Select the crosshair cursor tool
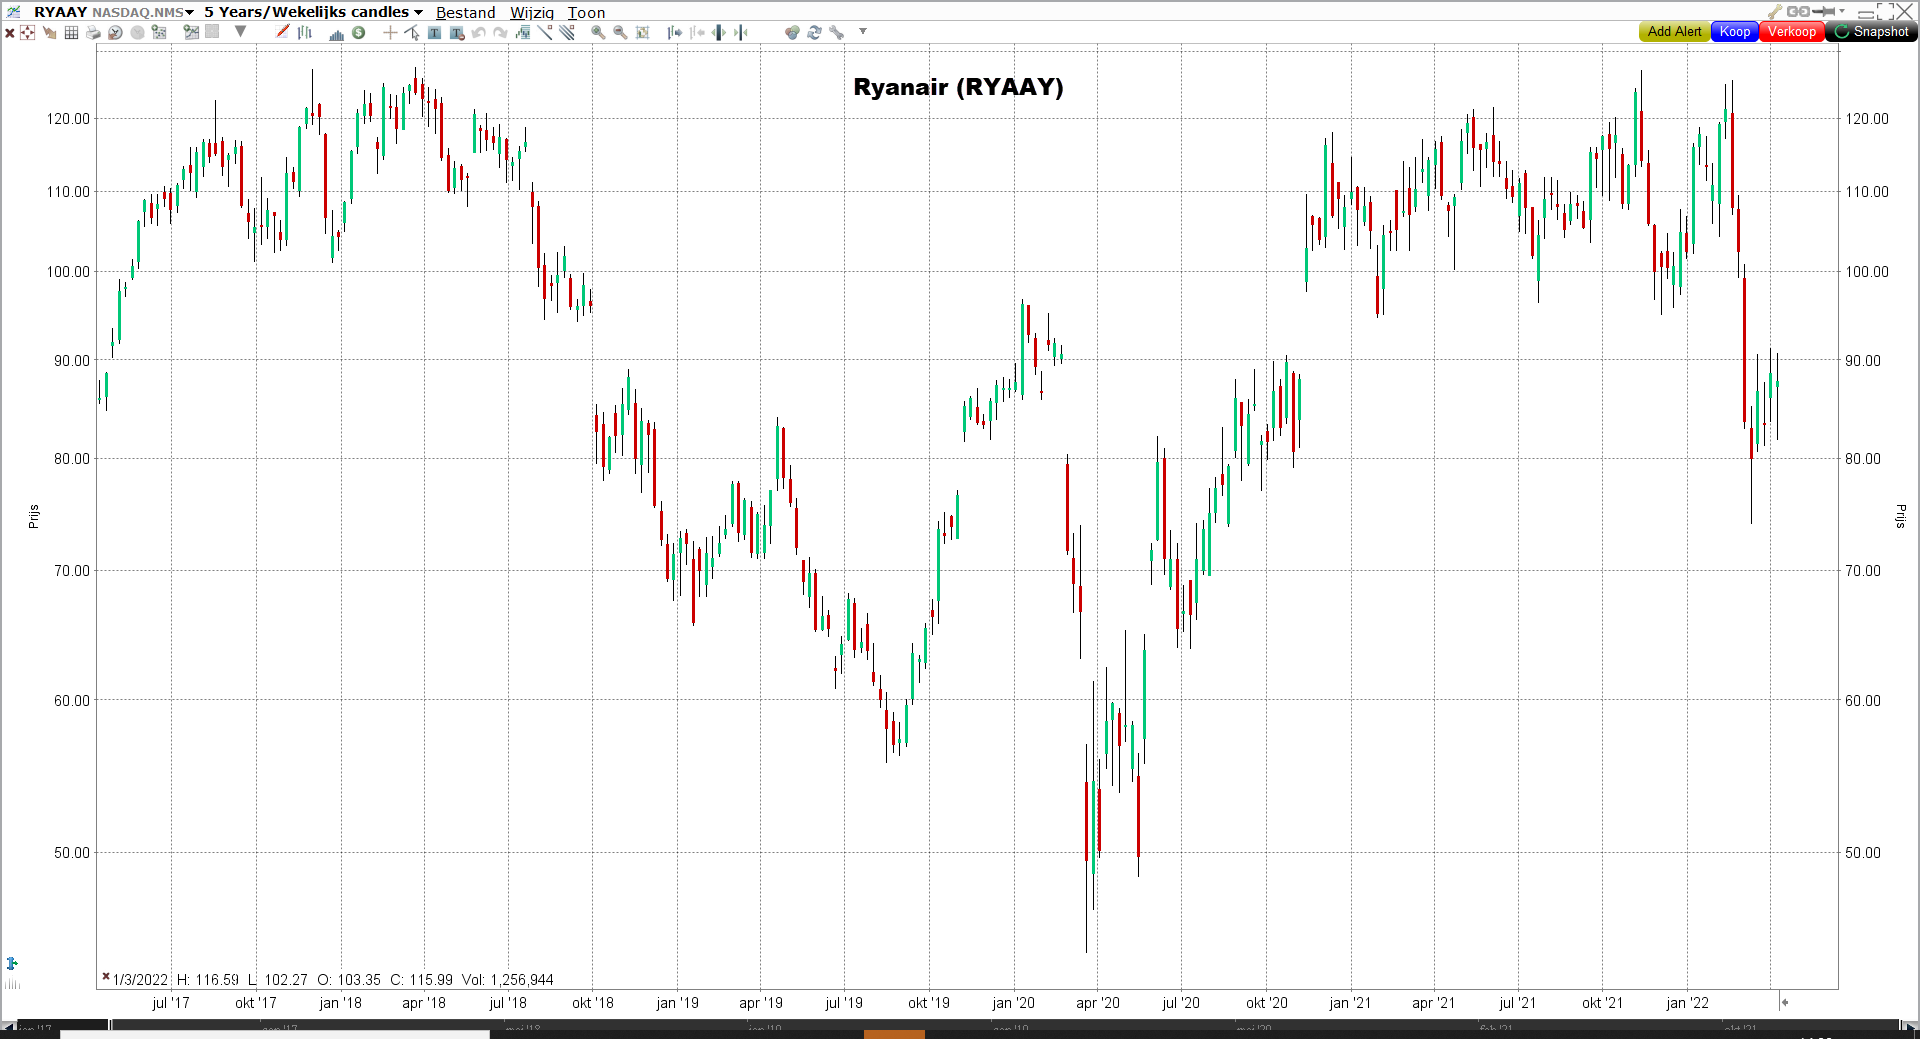The image size is (1920, 1039). (x=390, y=32)
